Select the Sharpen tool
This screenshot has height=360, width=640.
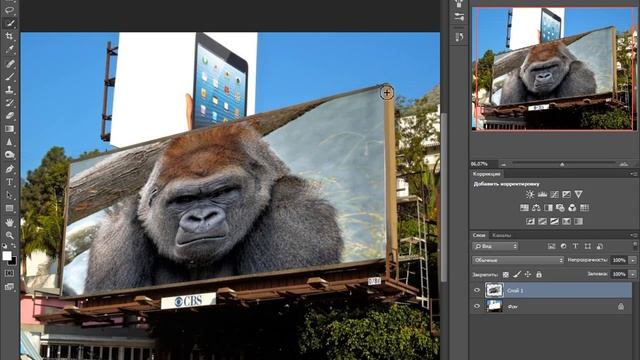(x=9, y=142)
